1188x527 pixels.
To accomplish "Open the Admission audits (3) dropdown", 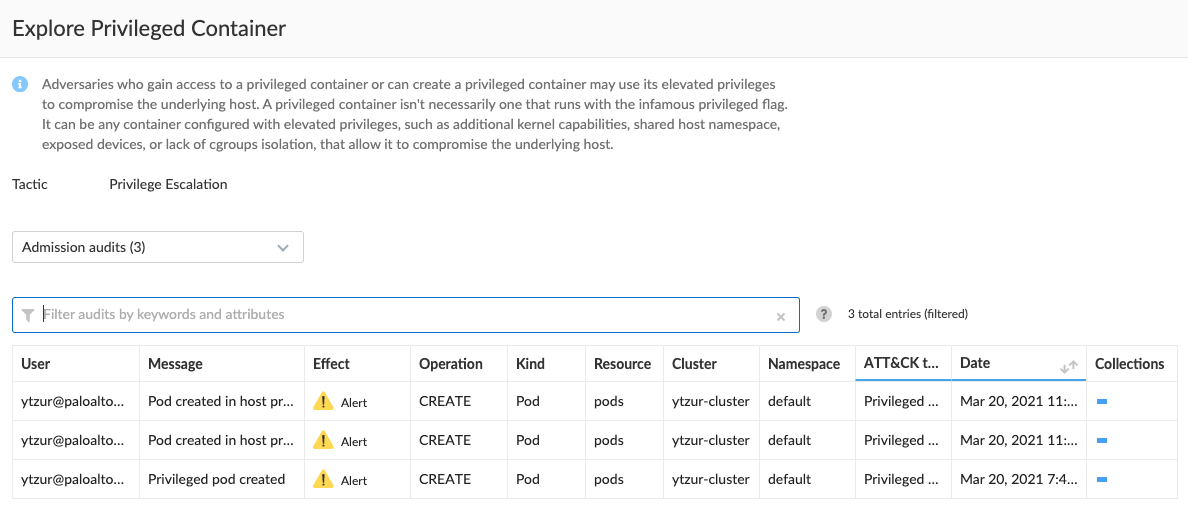I will coord(158,248).
